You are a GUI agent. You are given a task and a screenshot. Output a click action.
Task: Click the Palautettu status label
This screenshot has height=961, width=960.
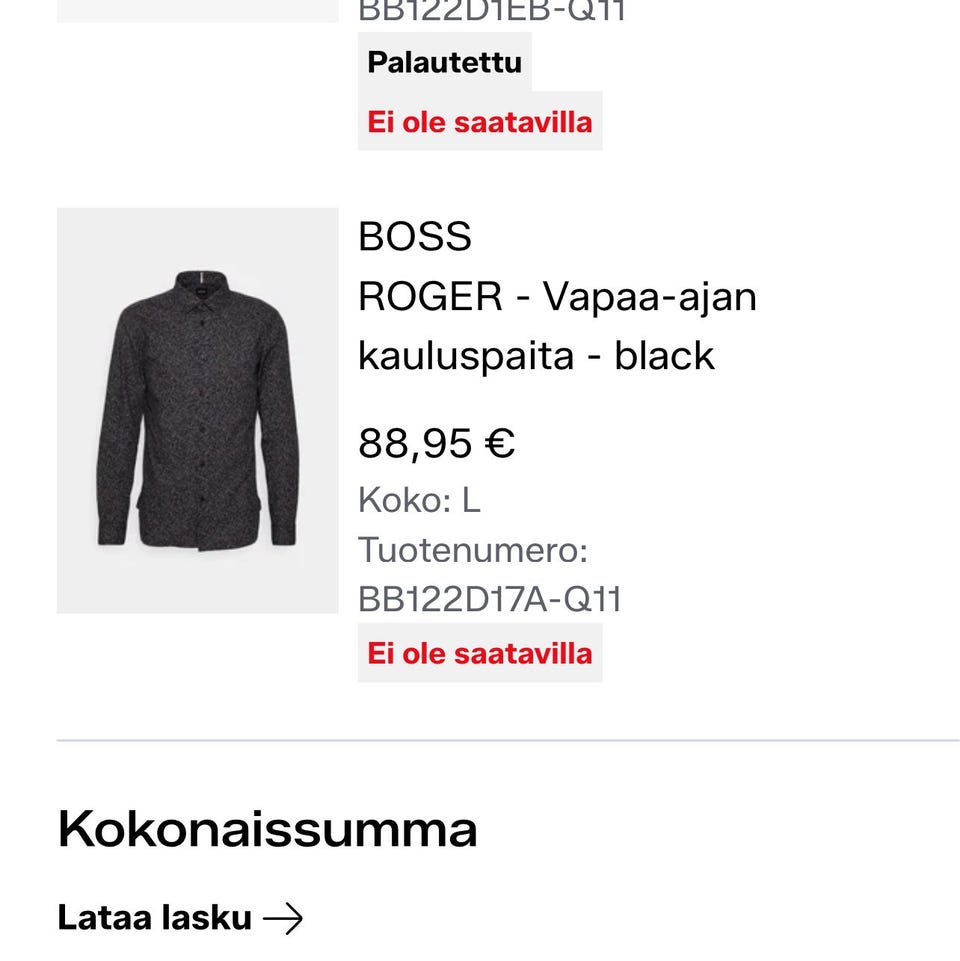point(446,61)
